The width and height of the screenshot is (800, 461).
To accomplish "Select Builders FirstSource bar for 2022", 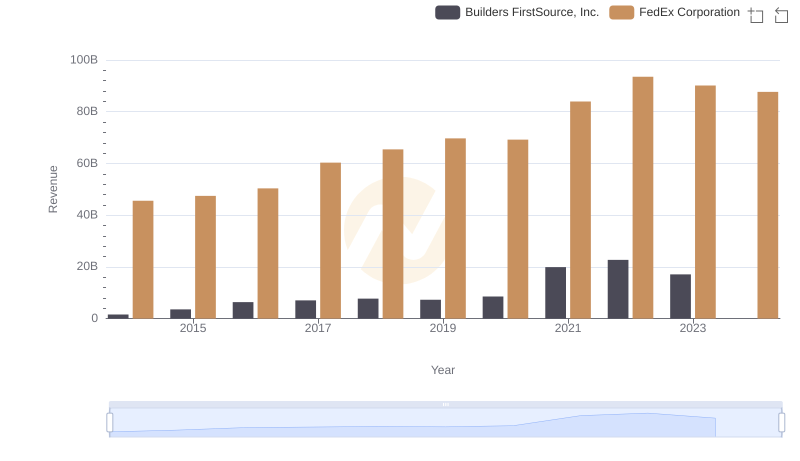I will 618,289.
